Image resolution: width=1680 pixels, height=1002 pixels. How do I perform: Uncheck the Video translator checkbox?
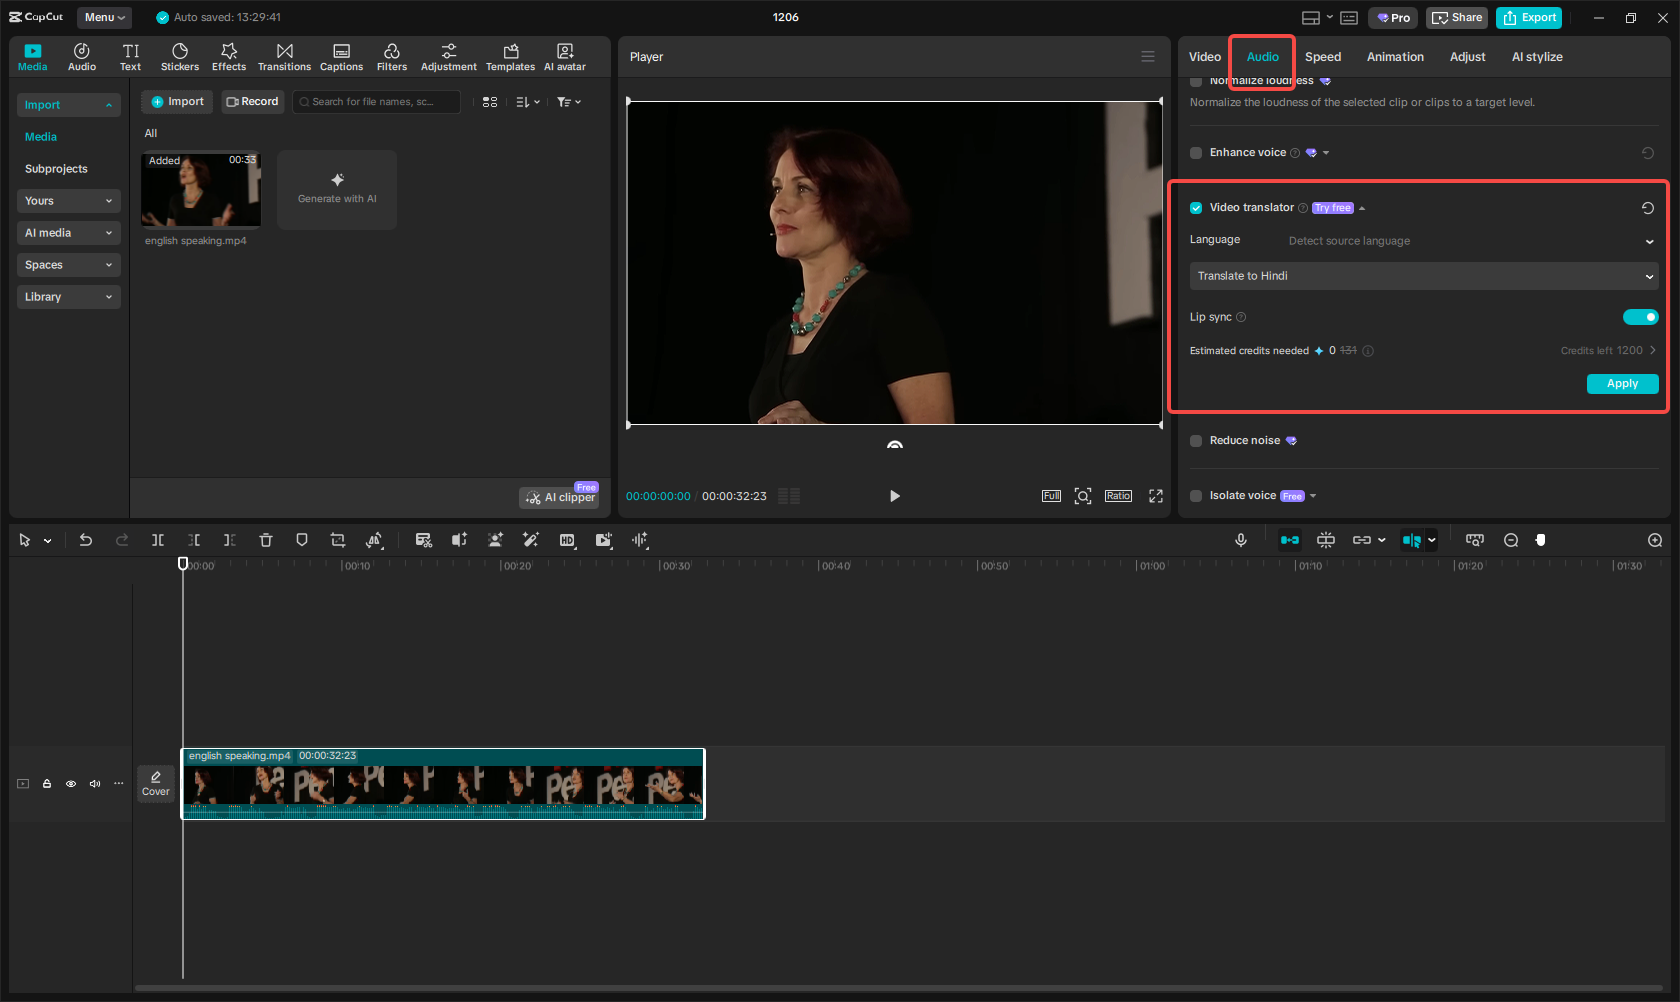tap(1196, 208)
